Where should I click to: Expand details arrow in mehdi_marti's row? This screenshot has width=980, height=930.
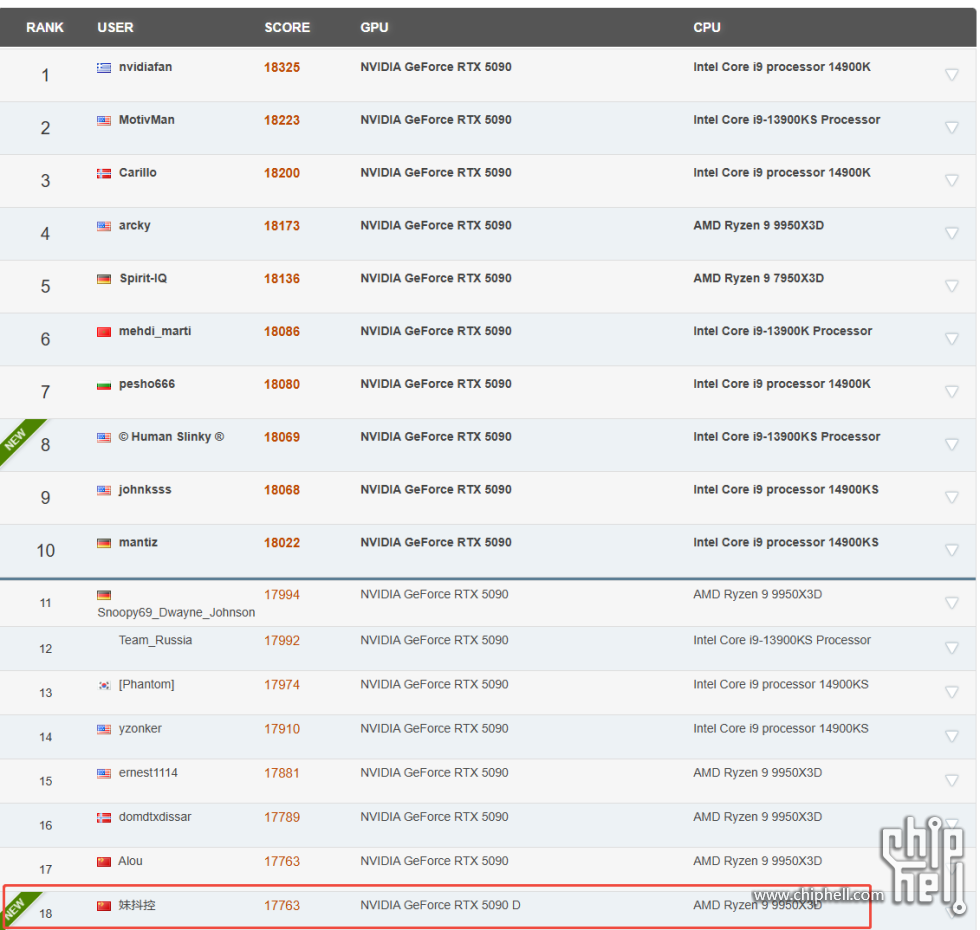tap(951, 339)
